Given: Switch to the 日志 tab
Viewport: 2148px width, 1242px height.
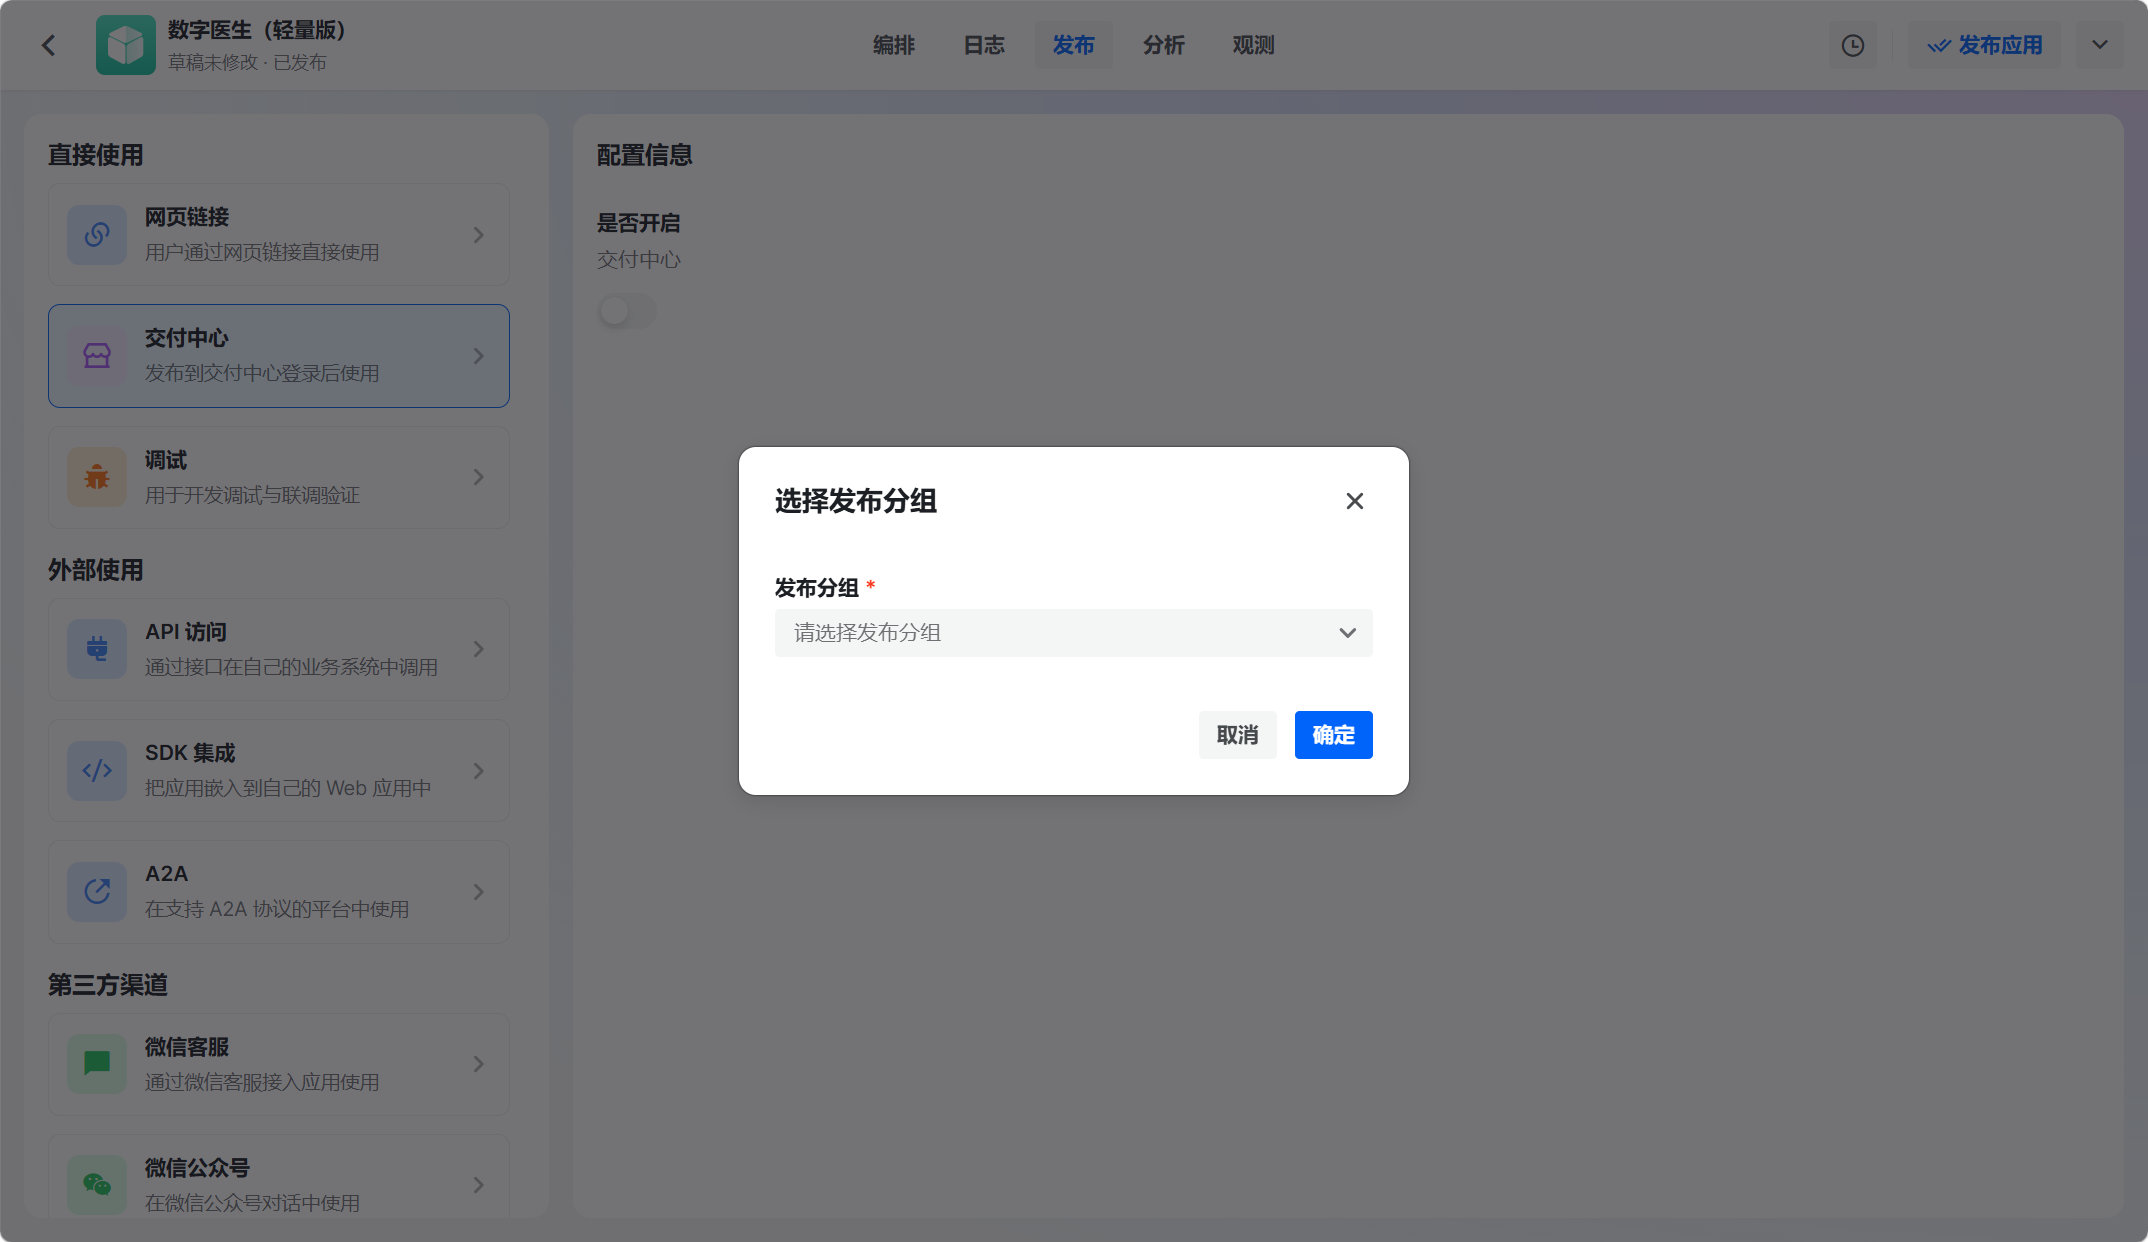Looking at the screenshot, I should point(984,45).
